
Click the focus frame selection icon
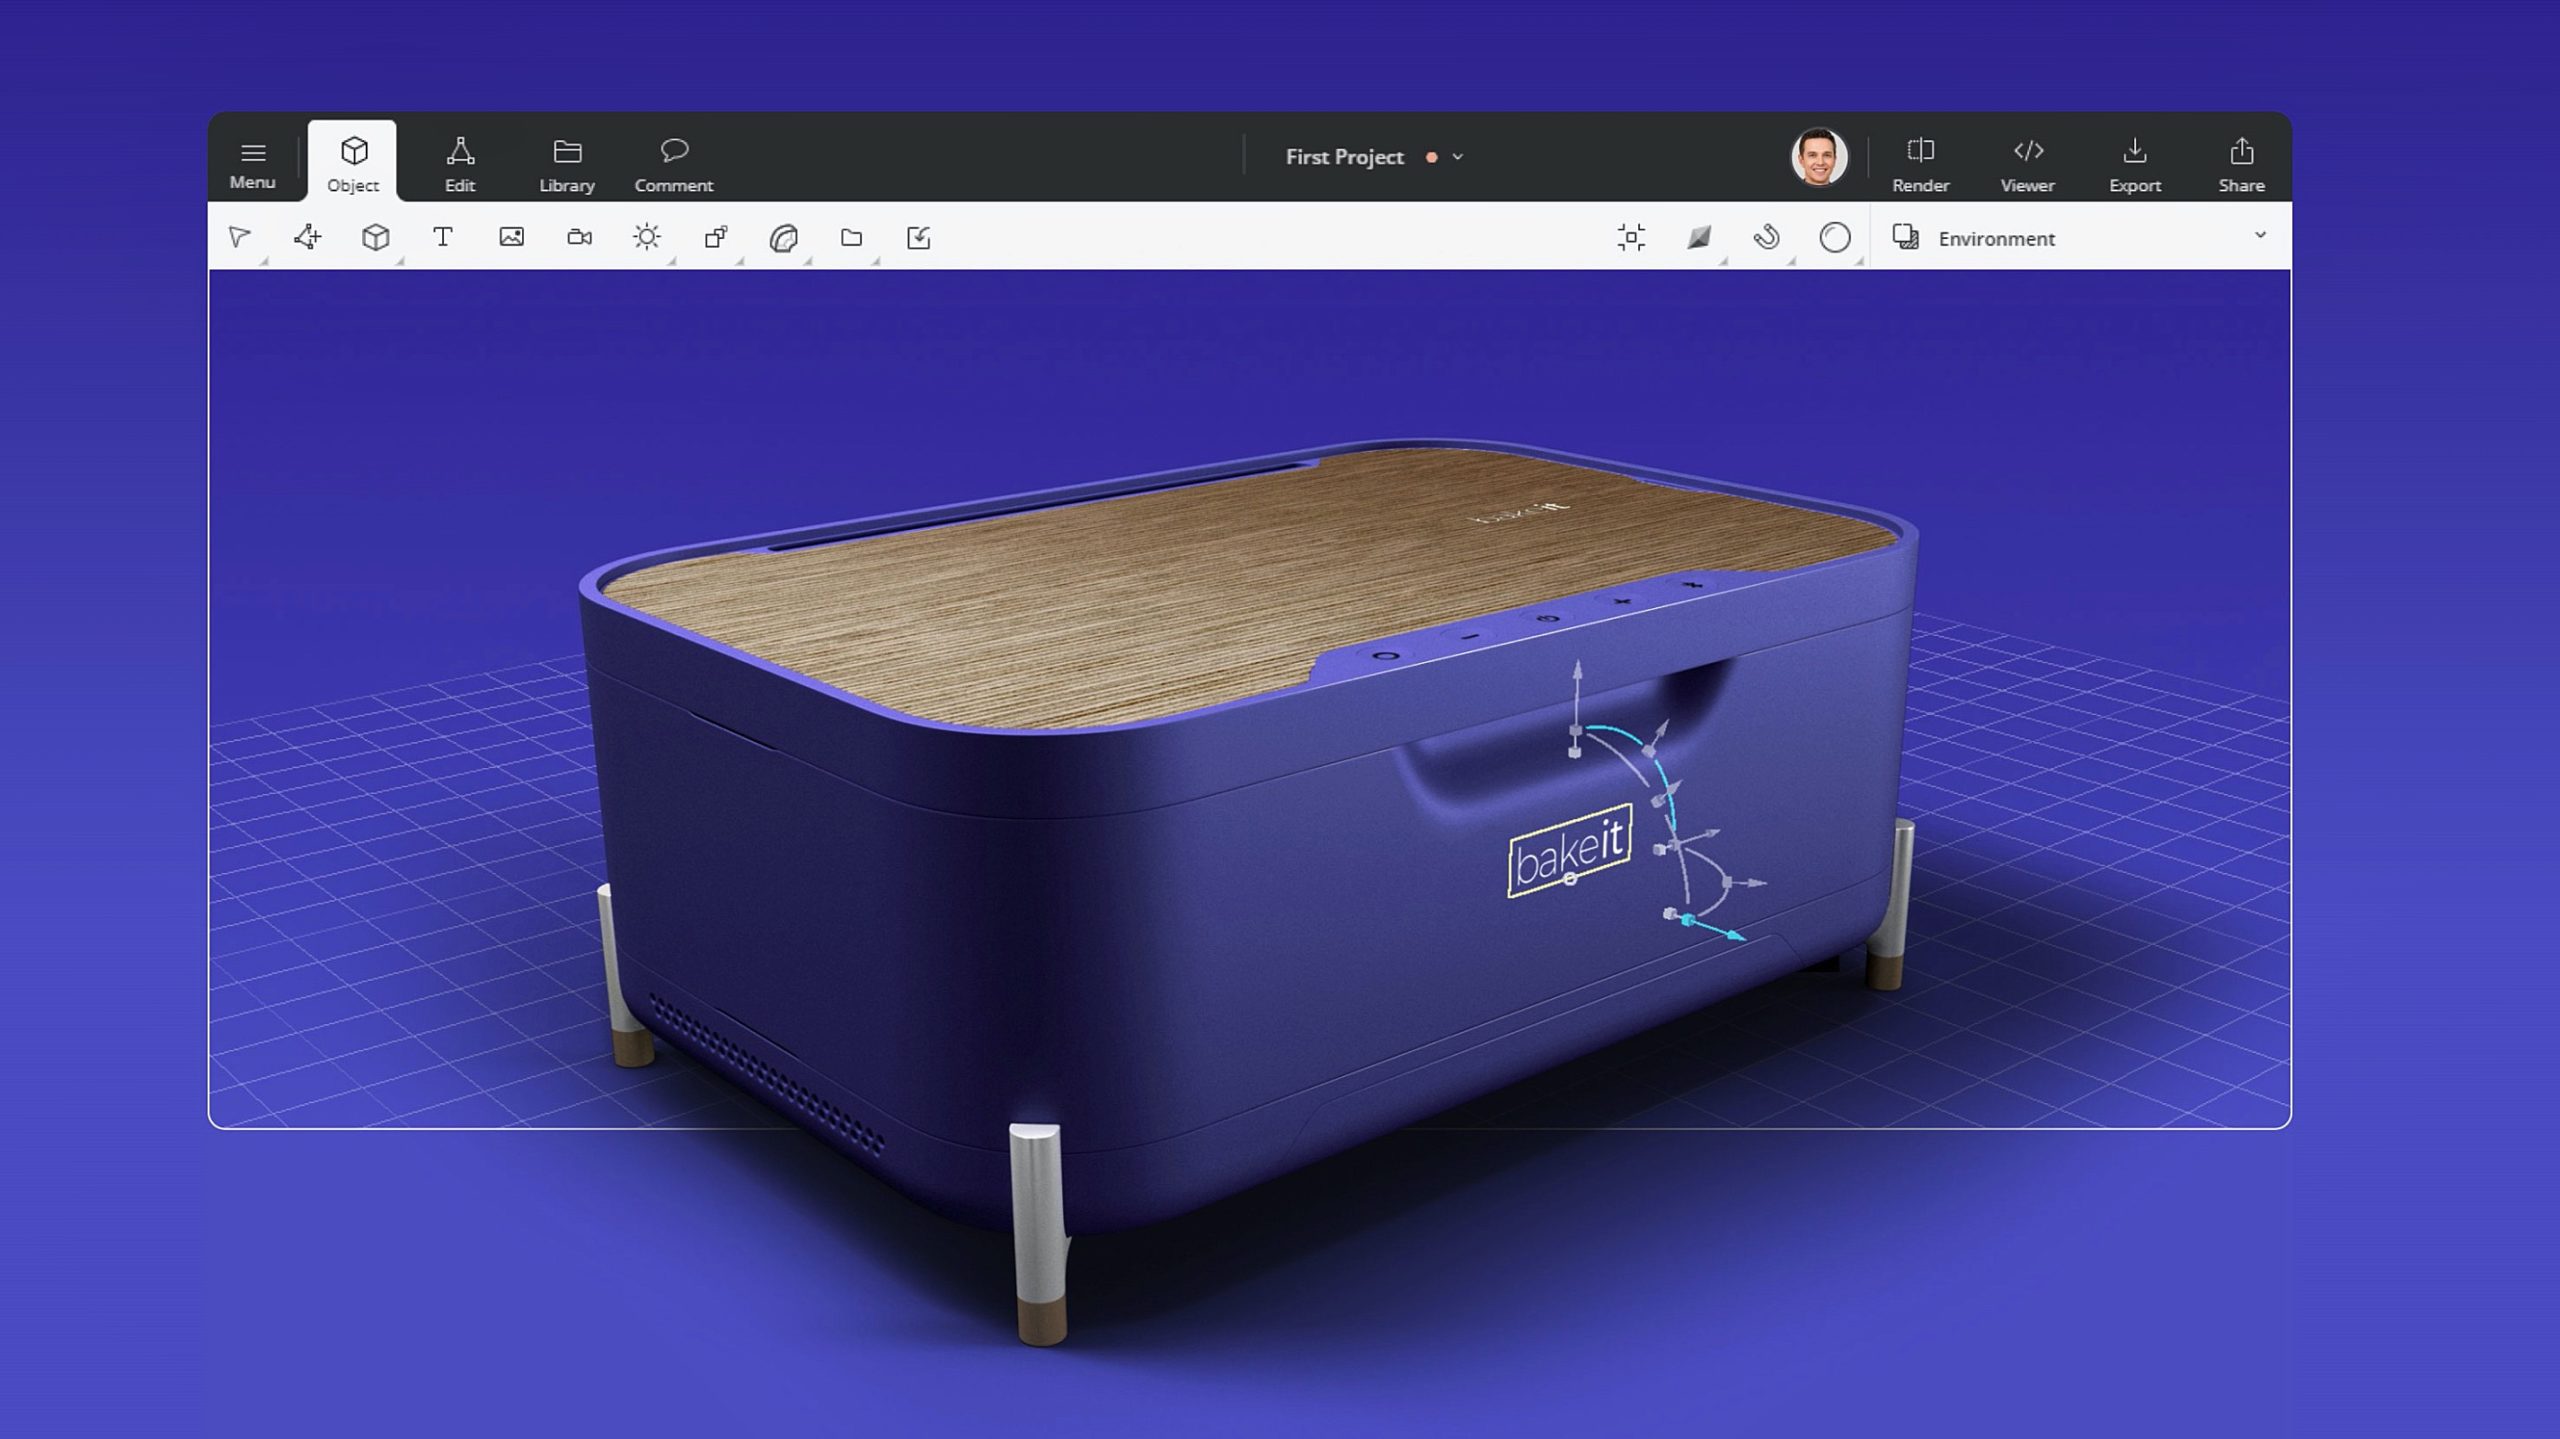pyautogui.click(x=1631, y=237)
